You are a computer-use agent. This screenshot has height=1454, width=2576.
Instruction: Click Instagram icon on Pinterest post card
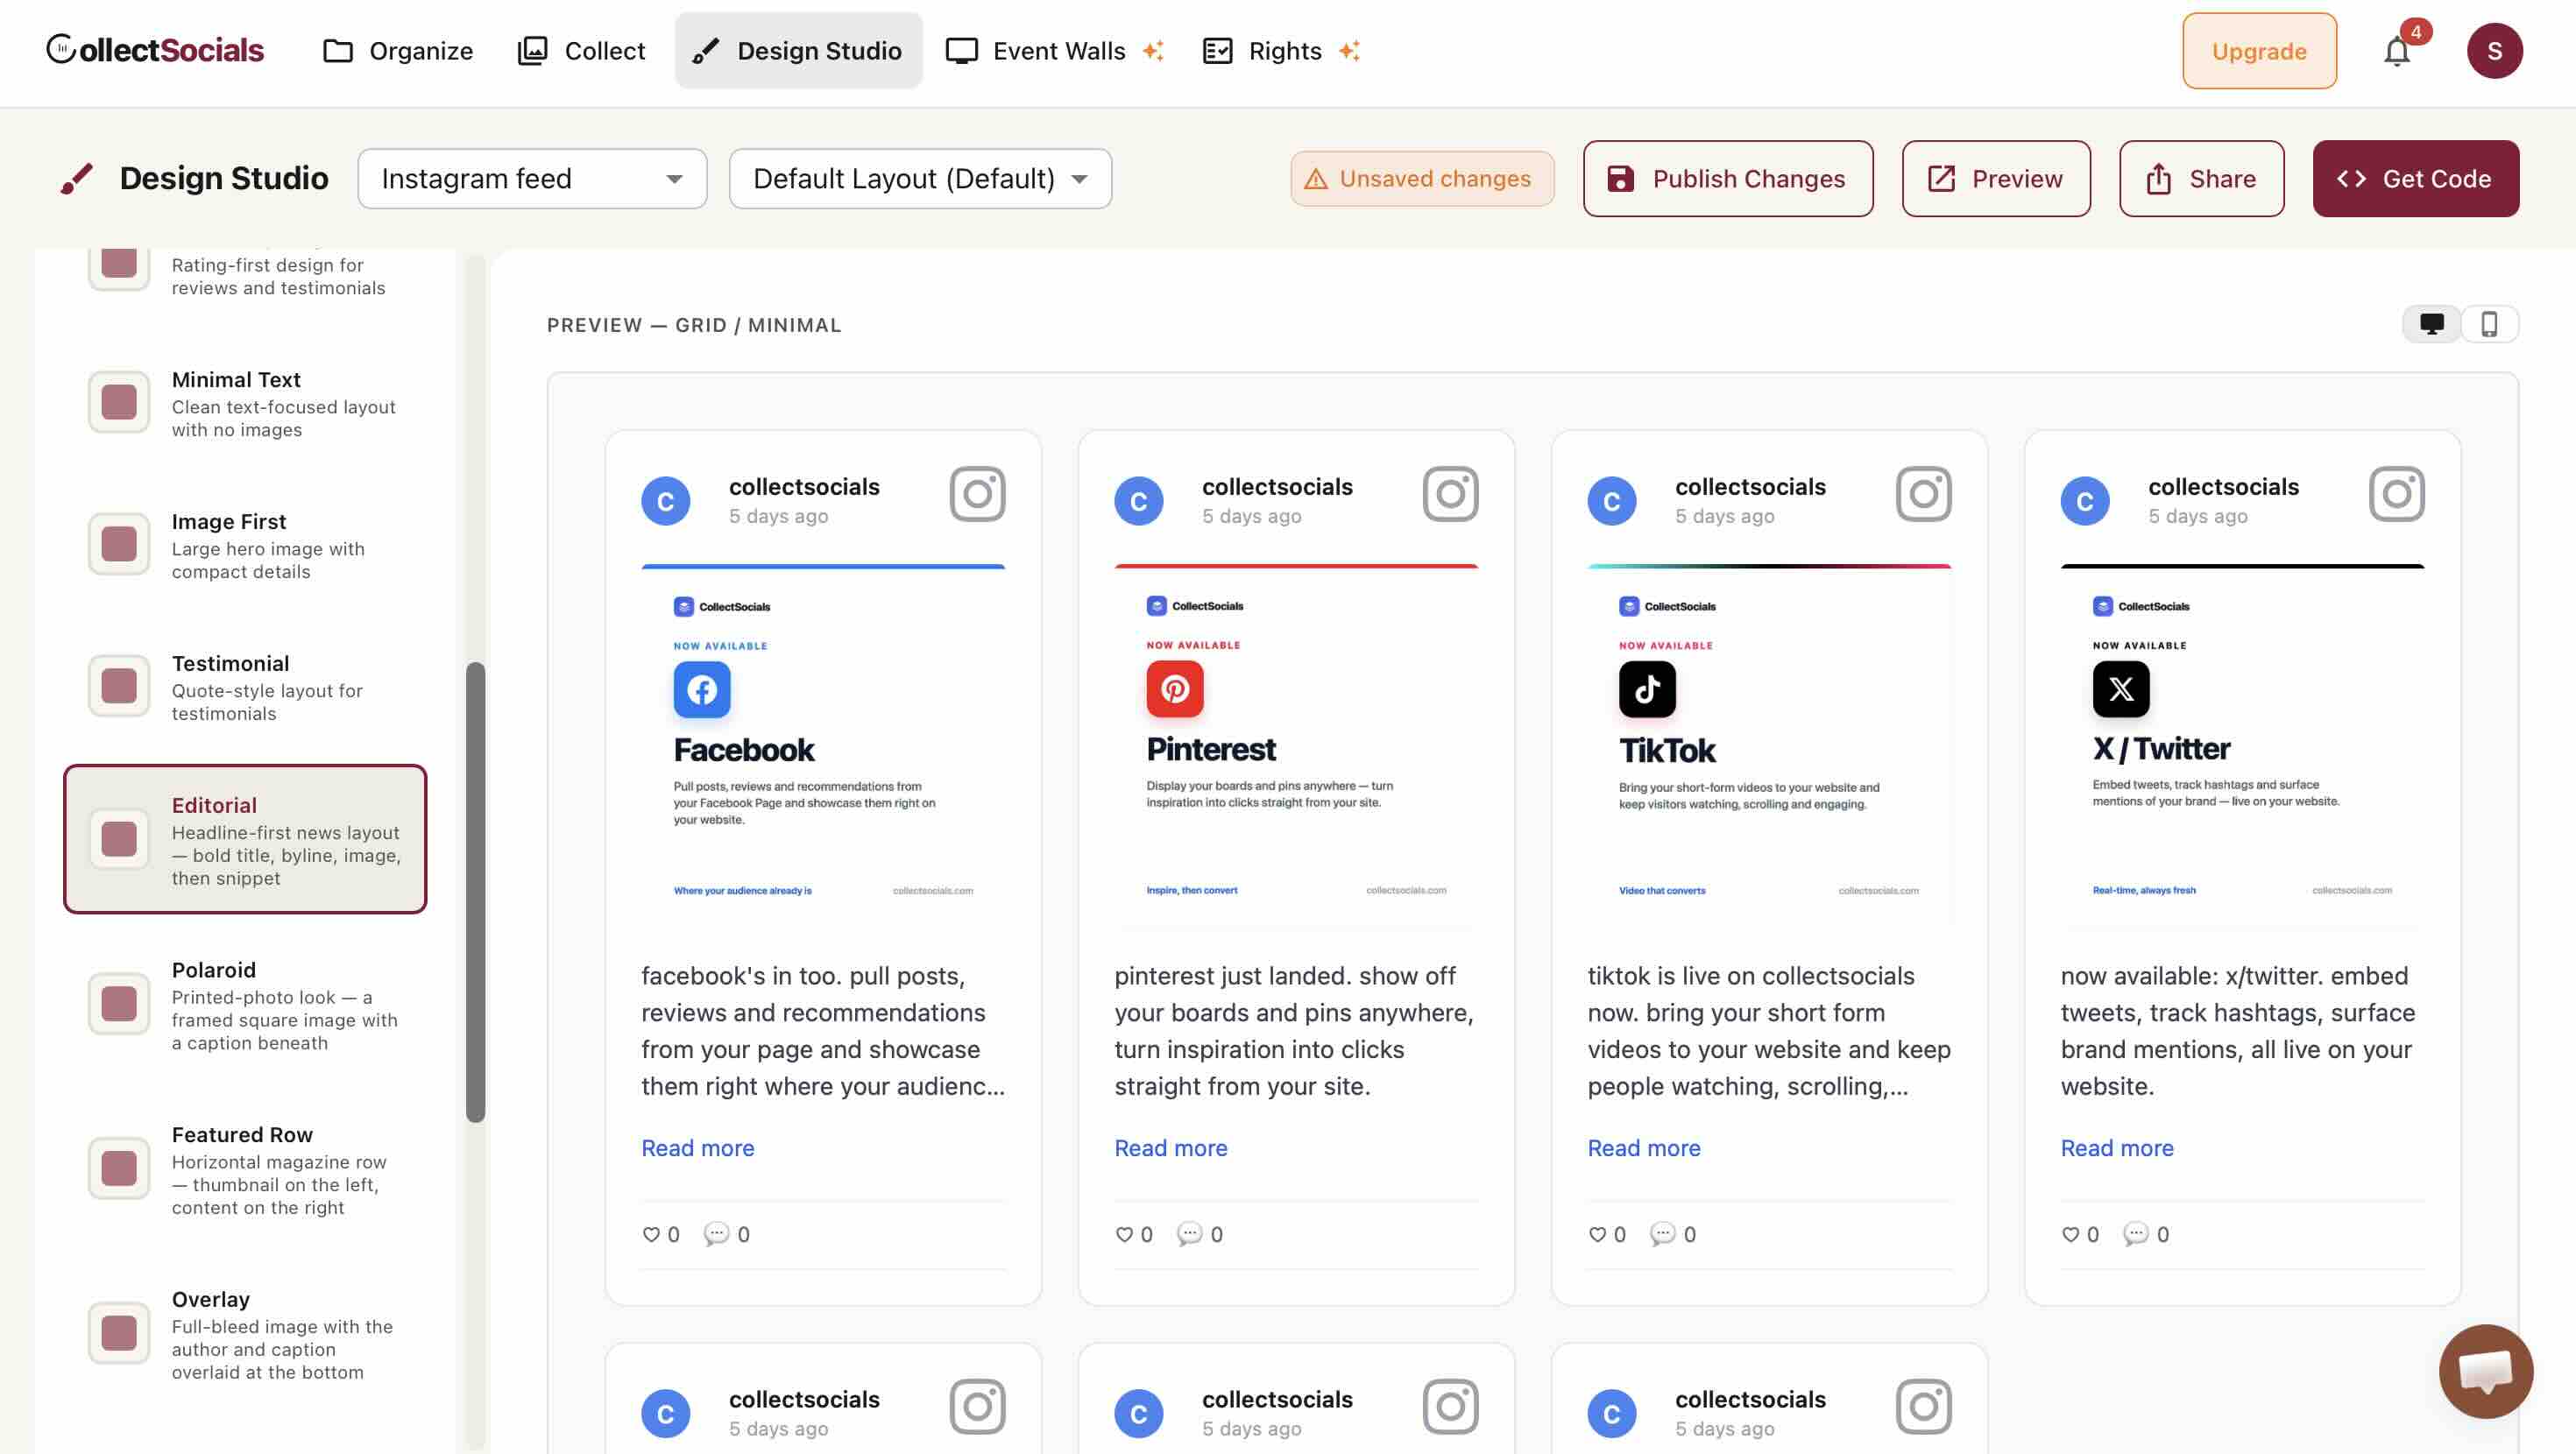1450,494
